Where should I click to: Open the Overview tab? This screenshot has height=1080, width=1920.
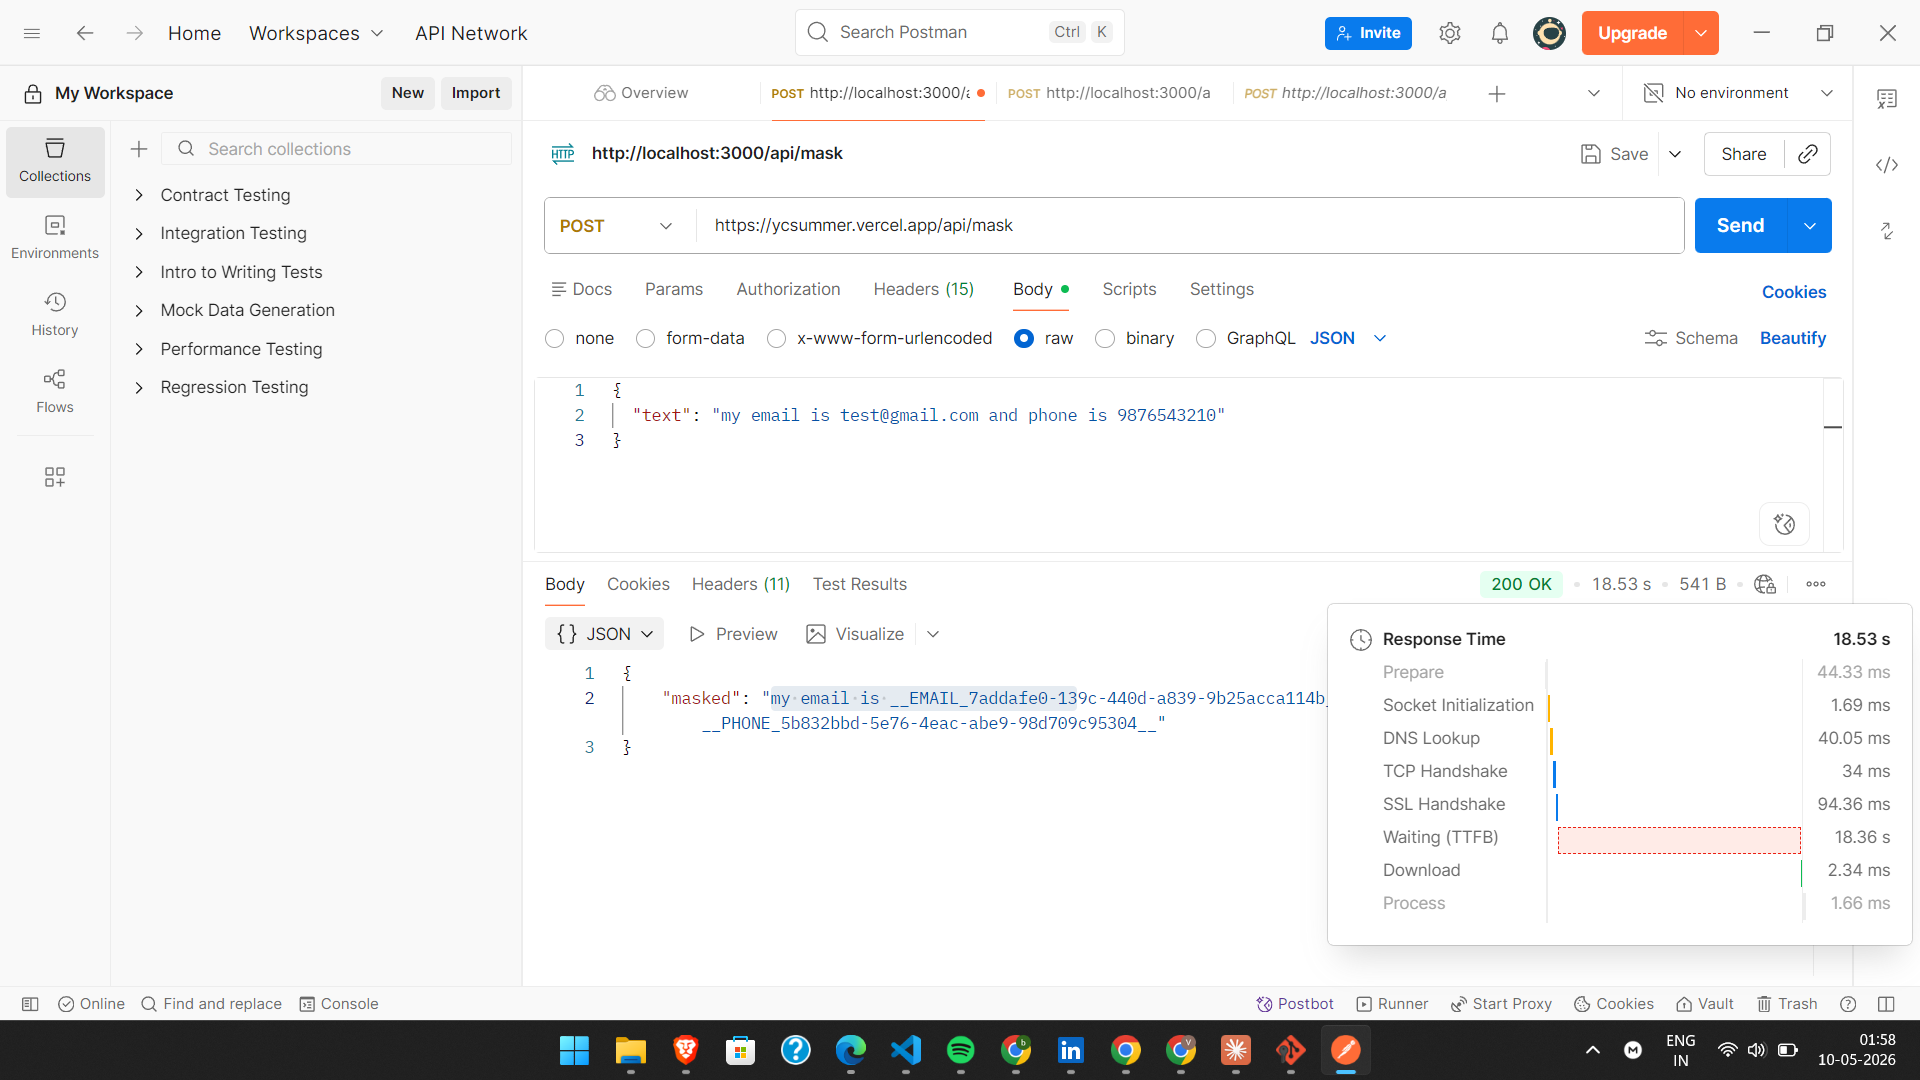641,93
